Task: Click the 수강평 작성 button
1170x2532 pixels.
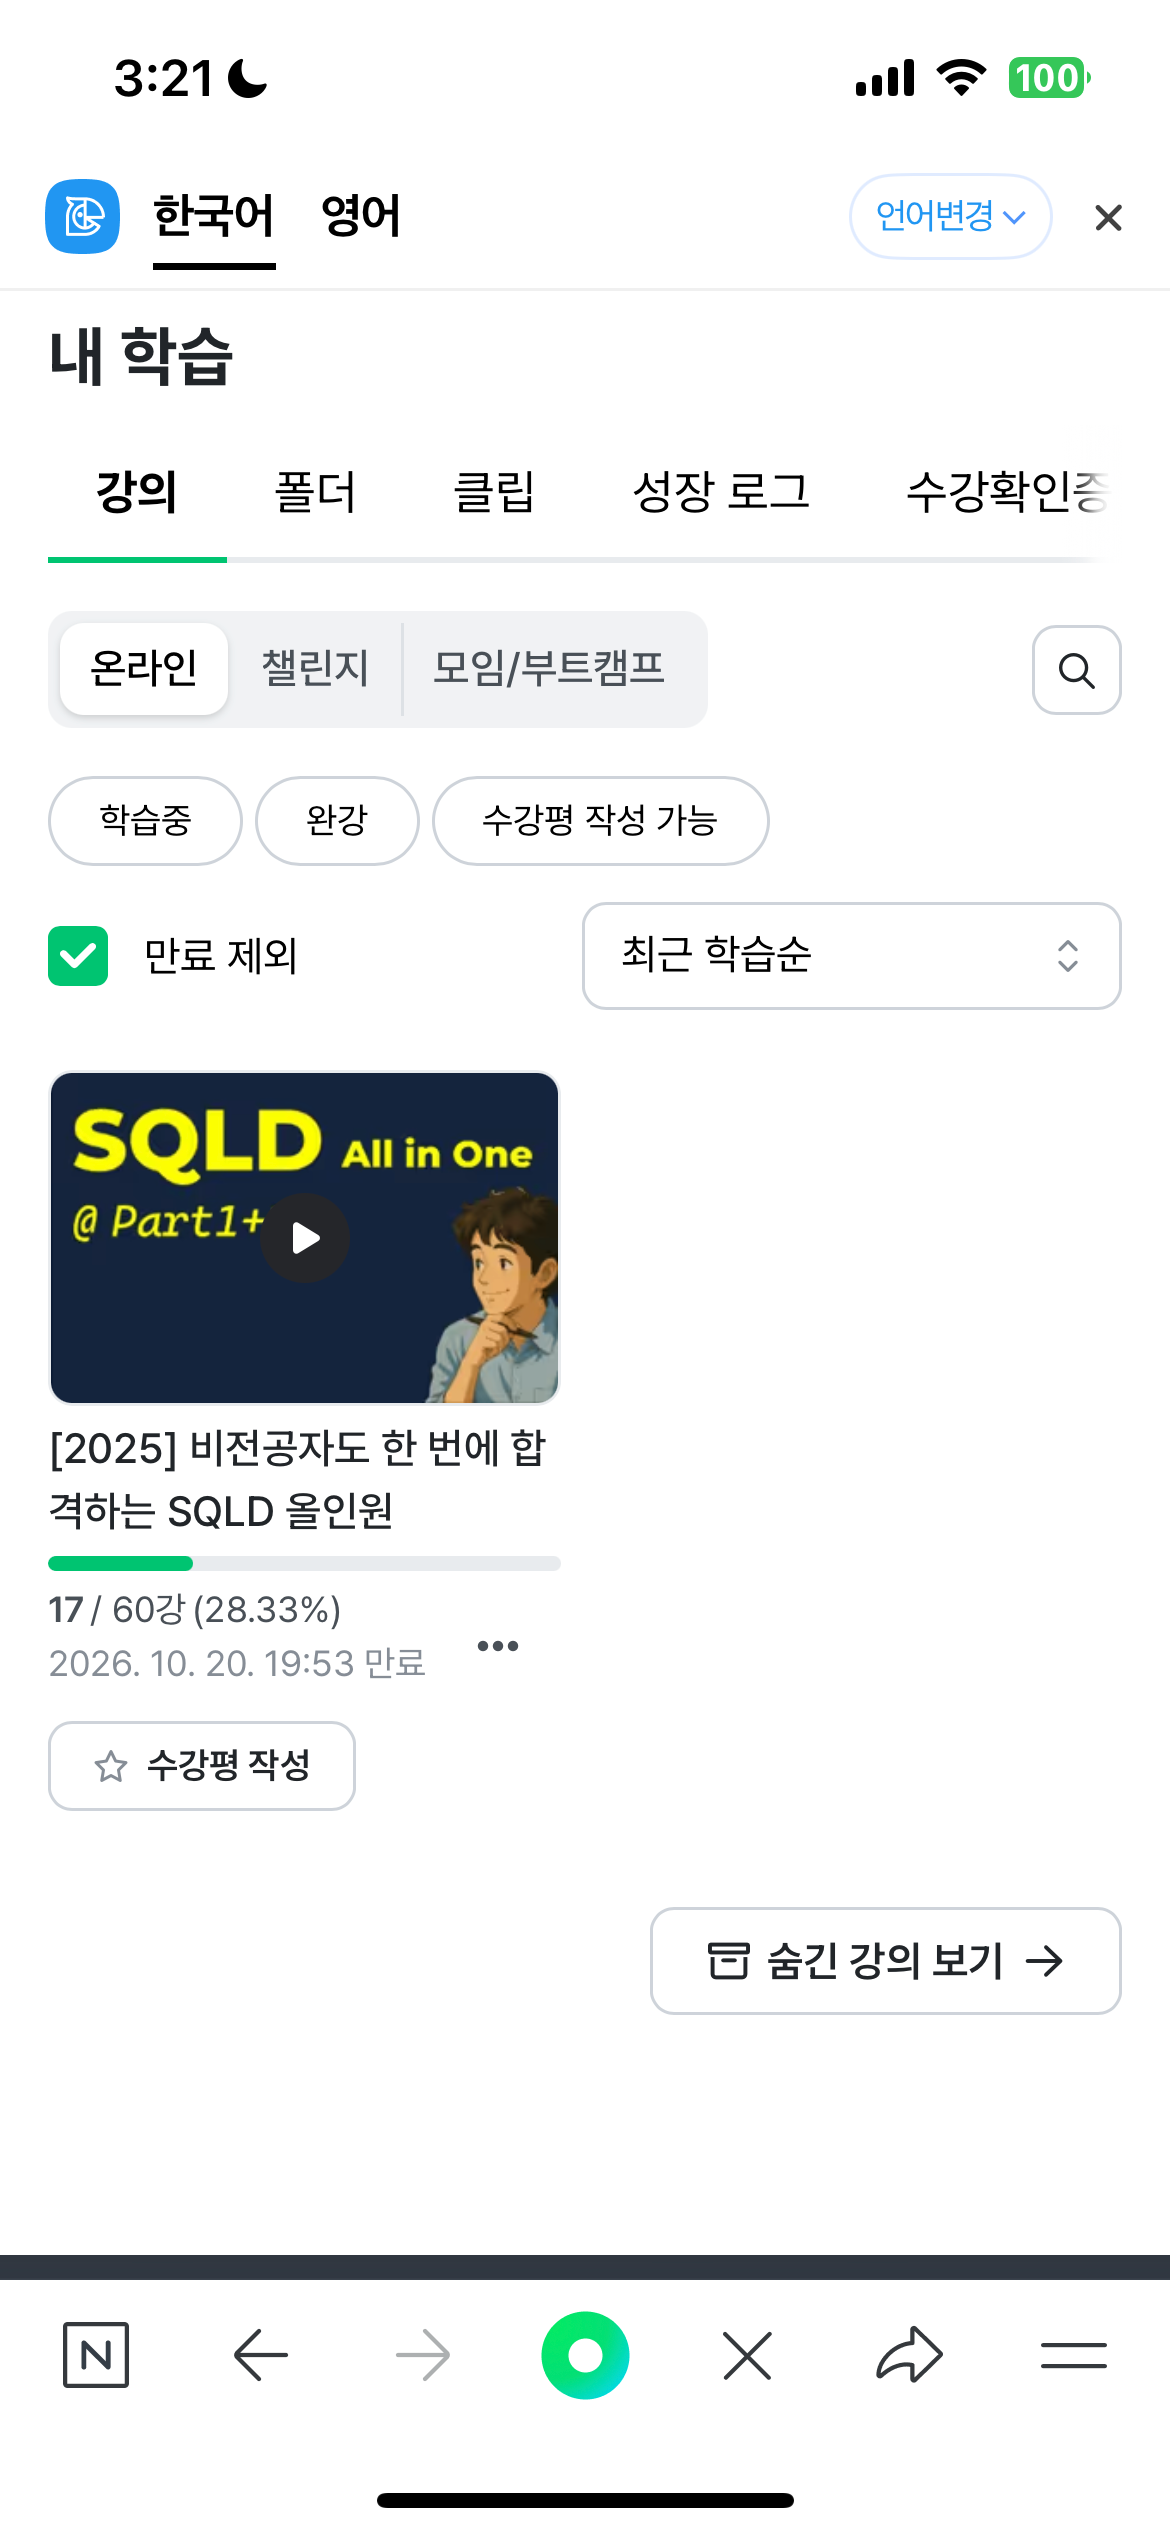Action: coord(202,1766)
